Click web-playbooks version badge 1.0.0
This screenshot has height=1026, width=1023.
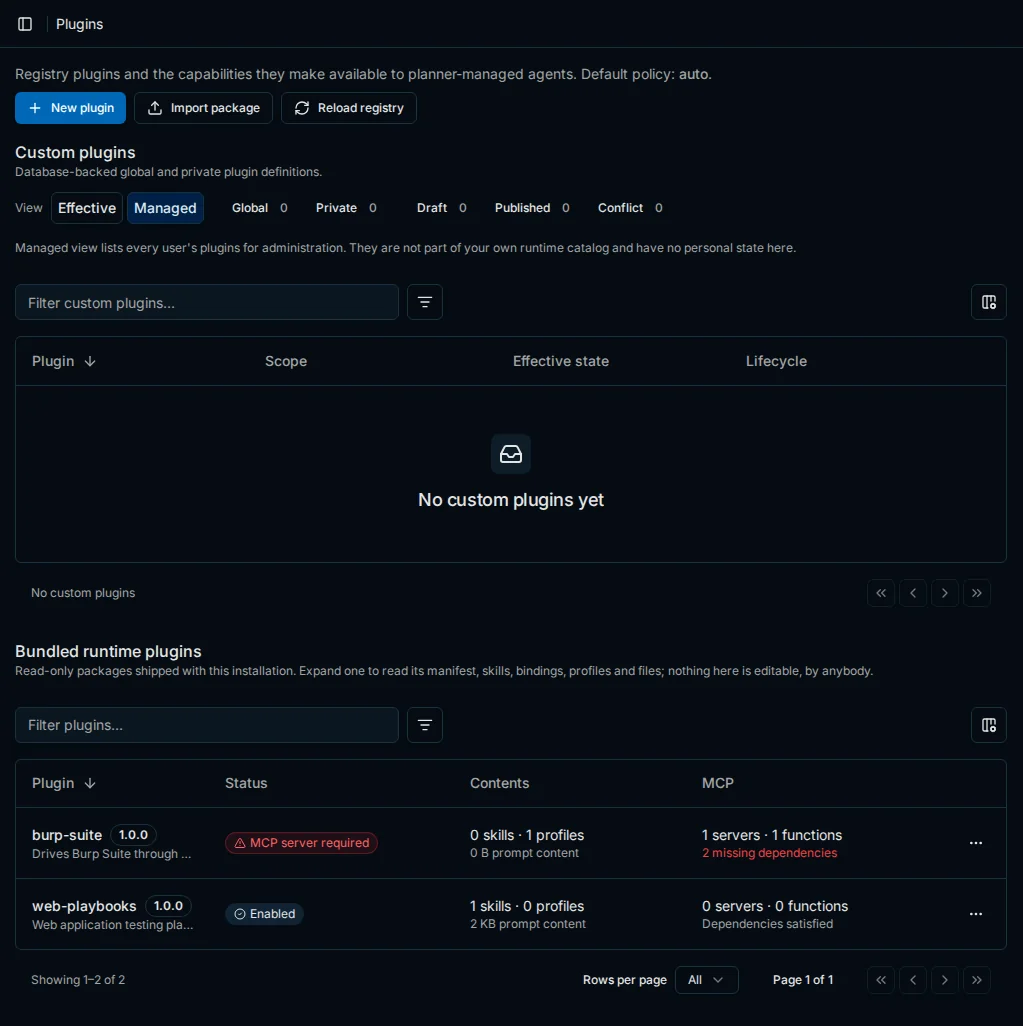pyautogui.click(x=168, y=906)
